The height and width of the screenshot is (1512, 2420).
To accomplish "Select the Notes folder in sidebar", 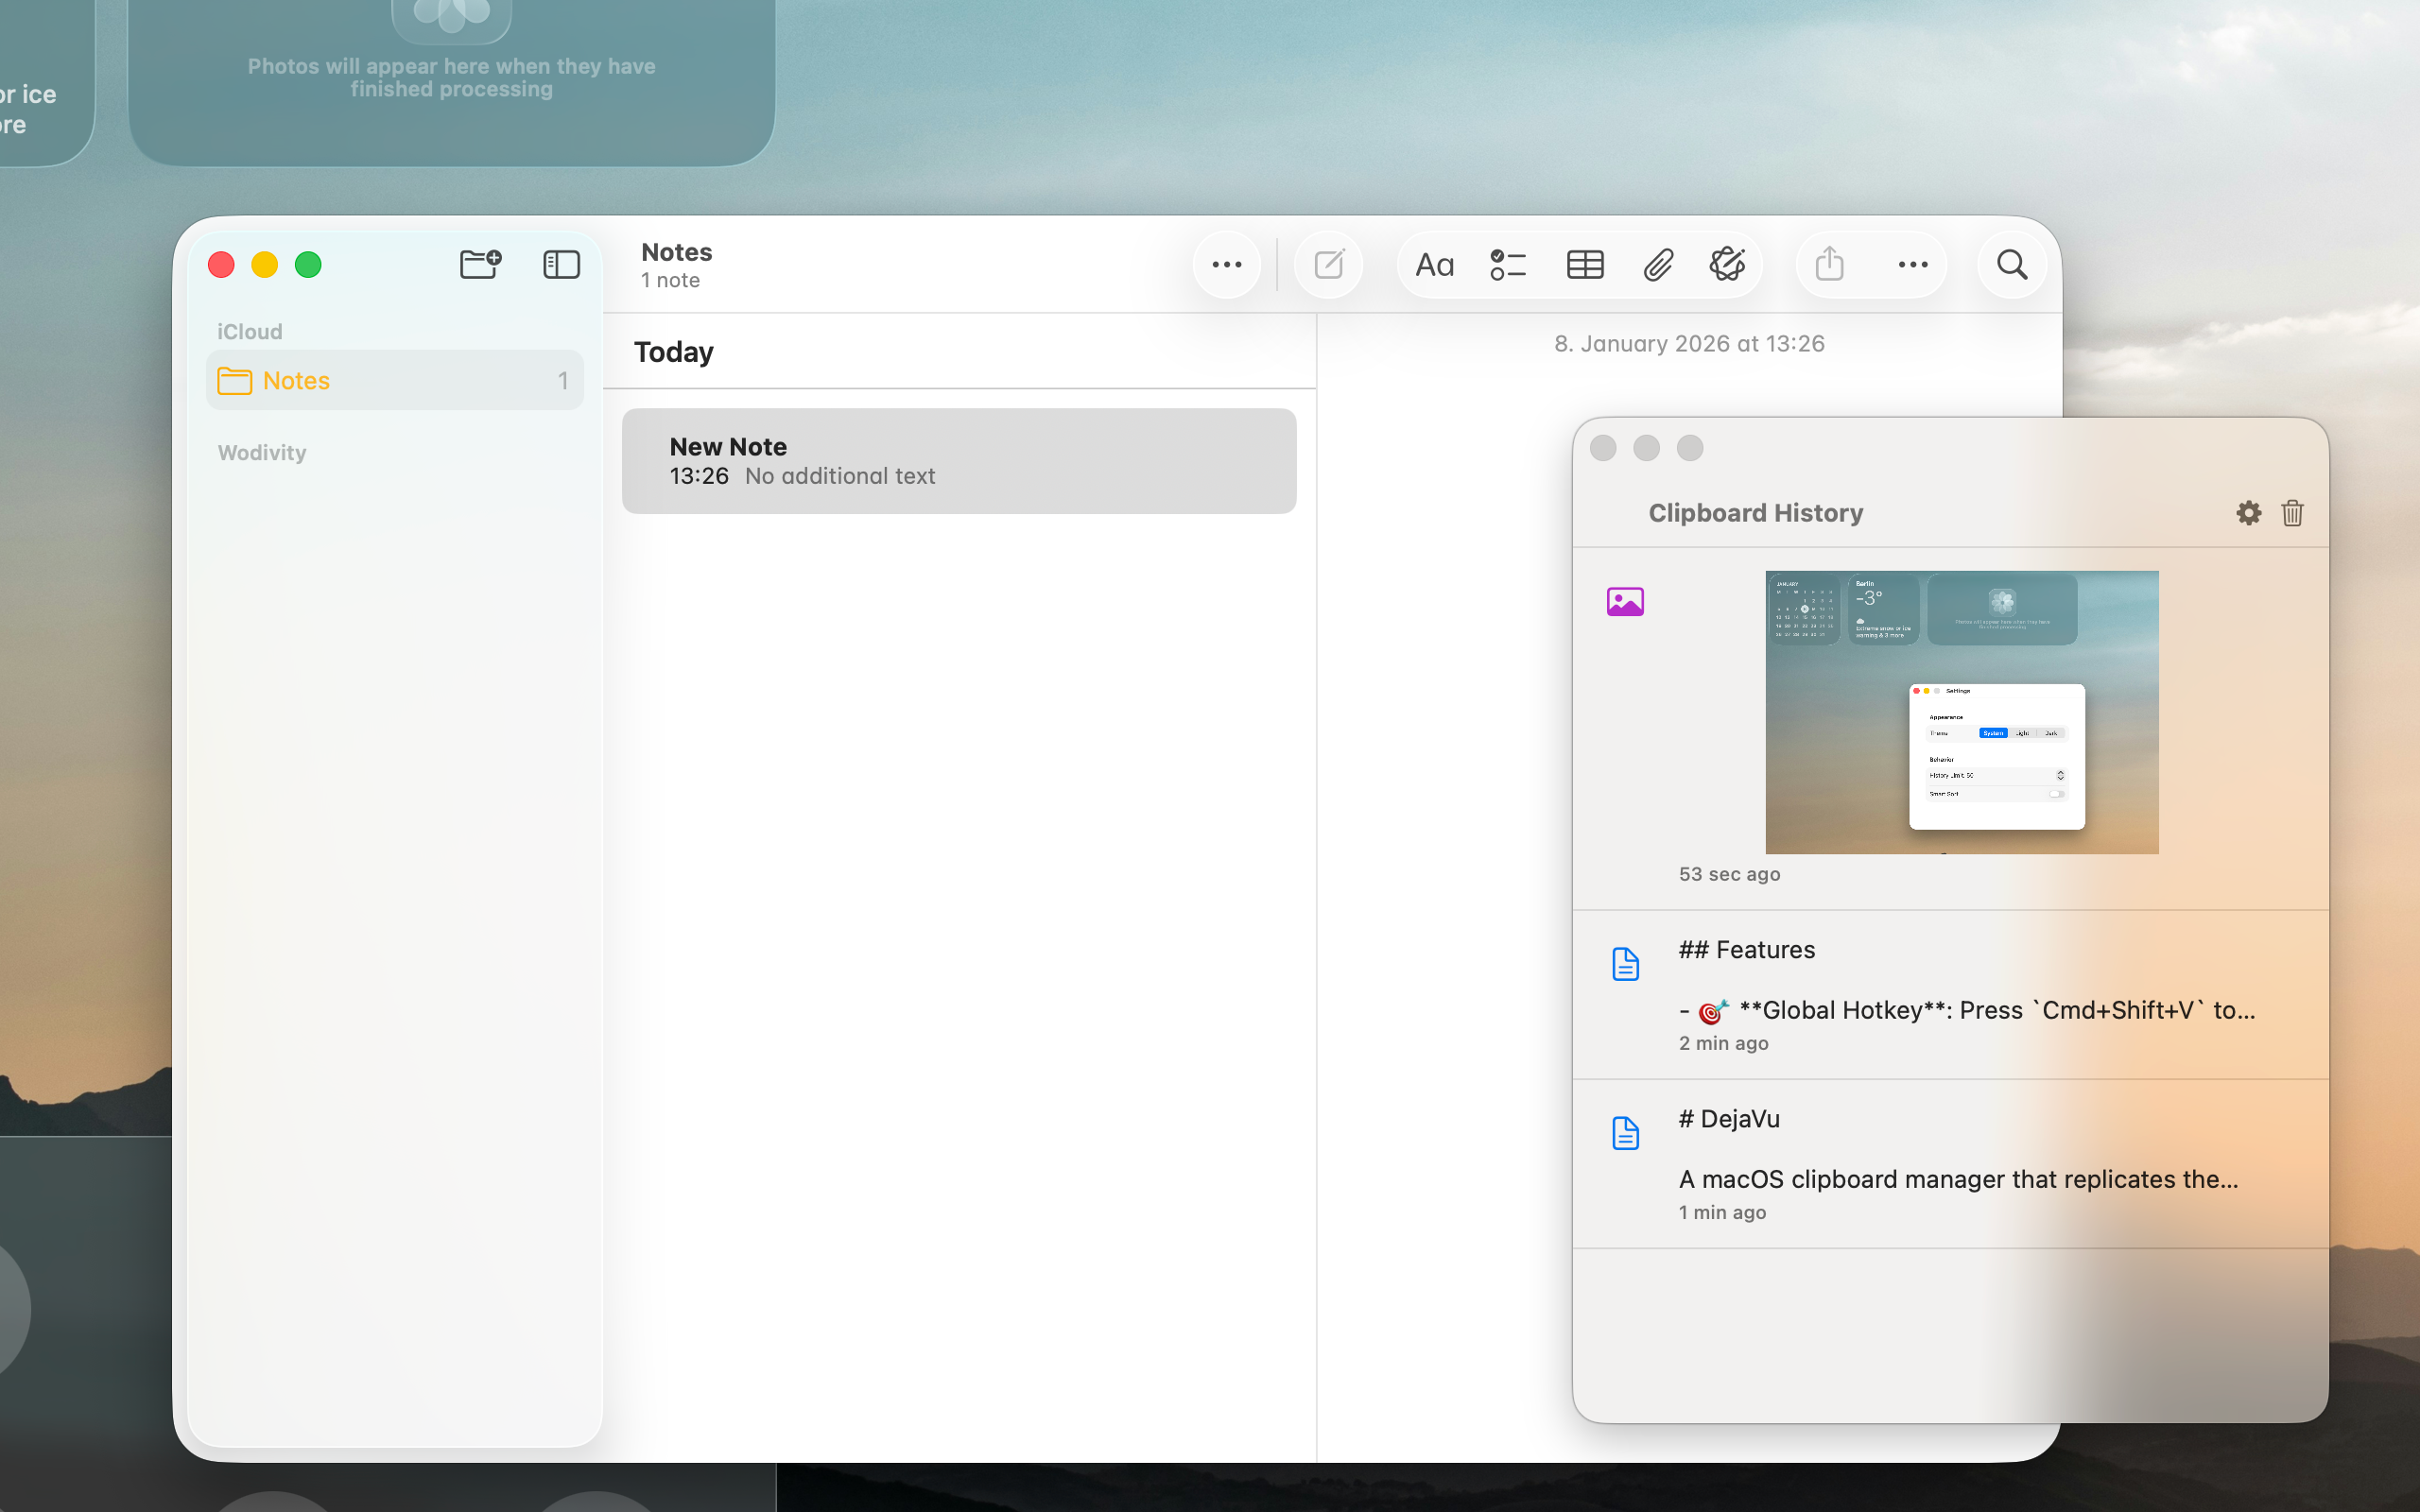I will click(394, 380).
